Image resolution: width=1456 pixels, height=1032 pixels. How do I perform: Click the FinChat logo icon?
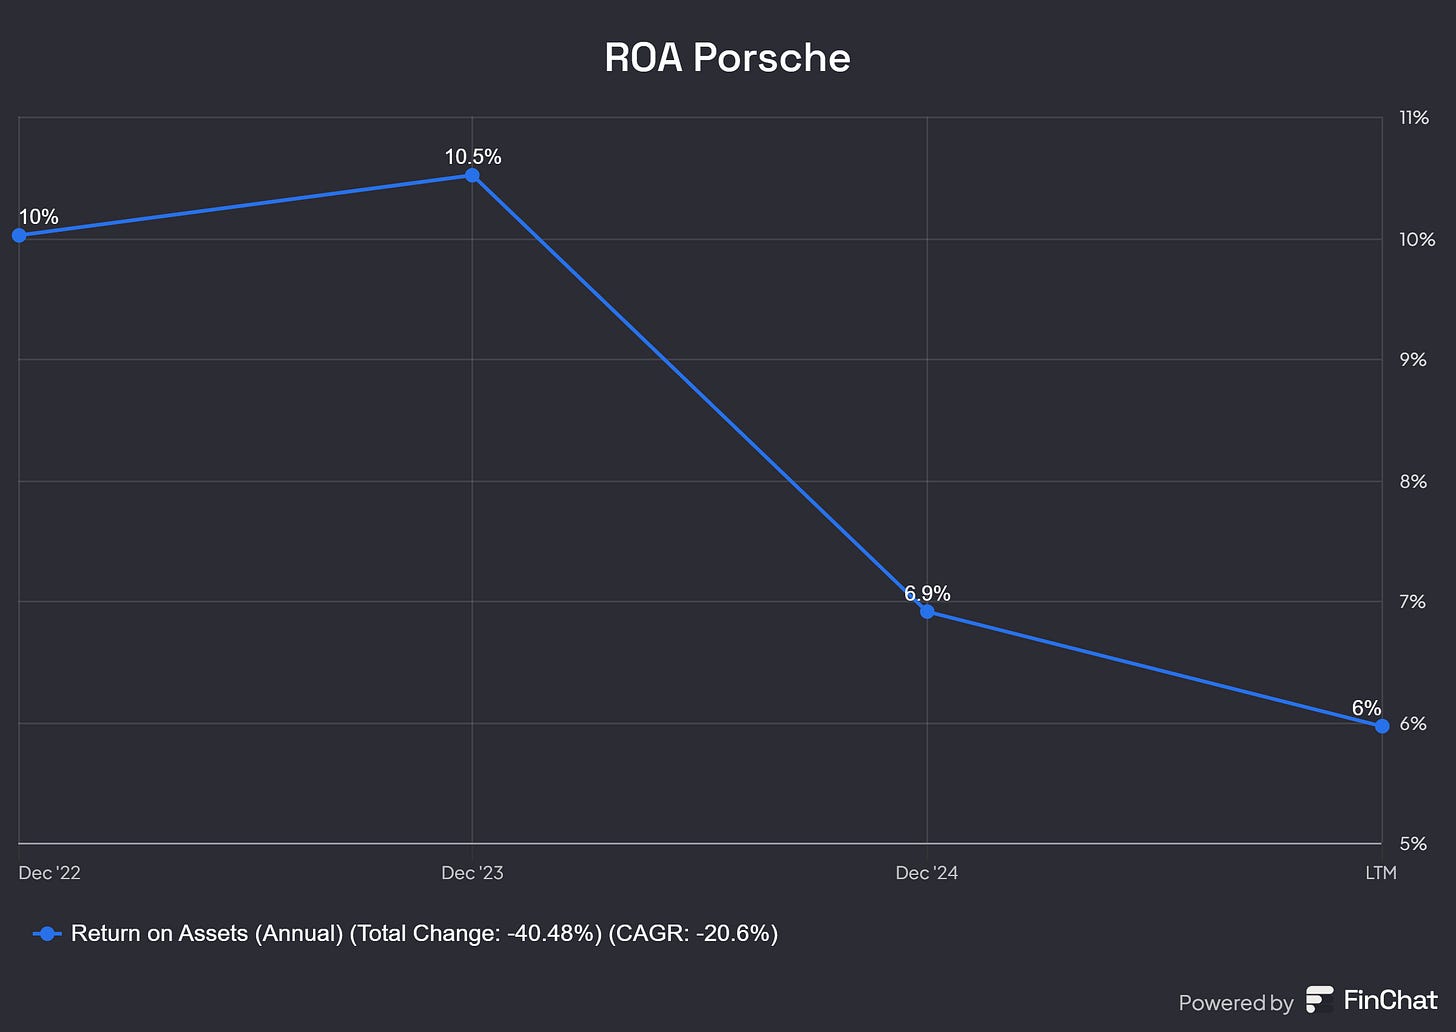coord(1320,1000)
